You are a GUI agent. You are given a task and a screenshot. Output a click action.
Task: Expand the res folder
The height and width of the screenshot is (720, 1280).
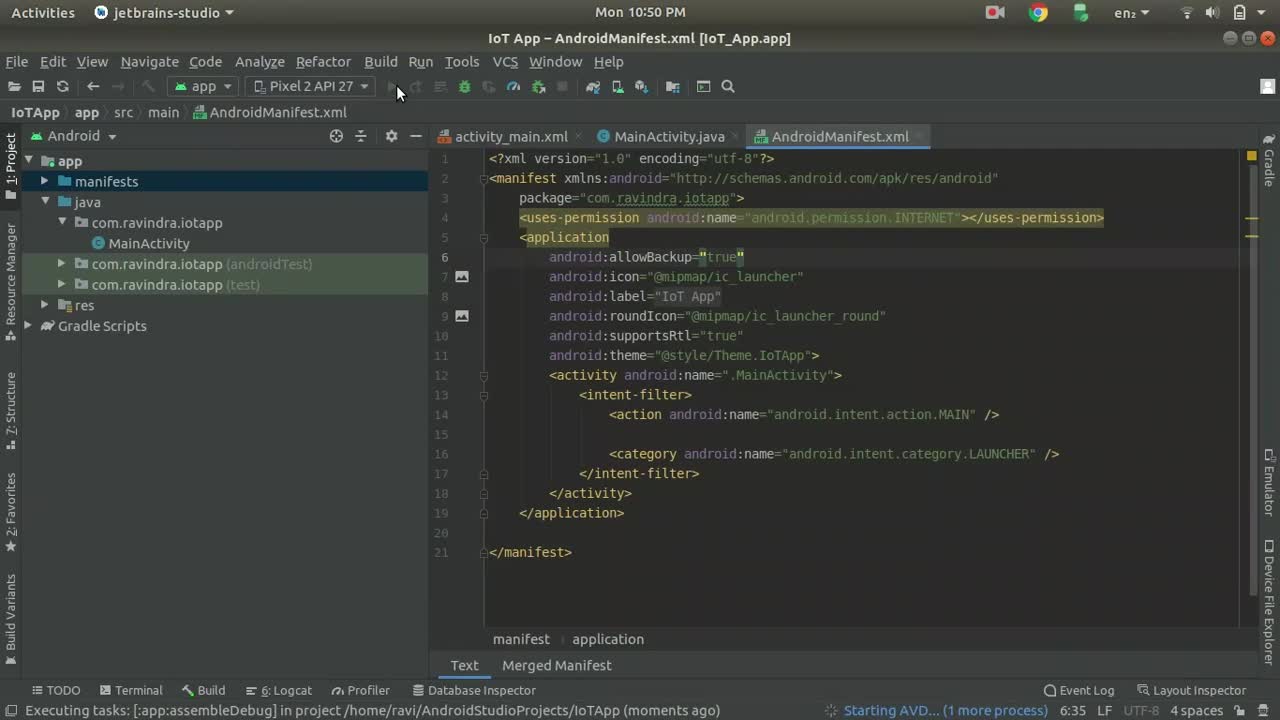[44, 305]
